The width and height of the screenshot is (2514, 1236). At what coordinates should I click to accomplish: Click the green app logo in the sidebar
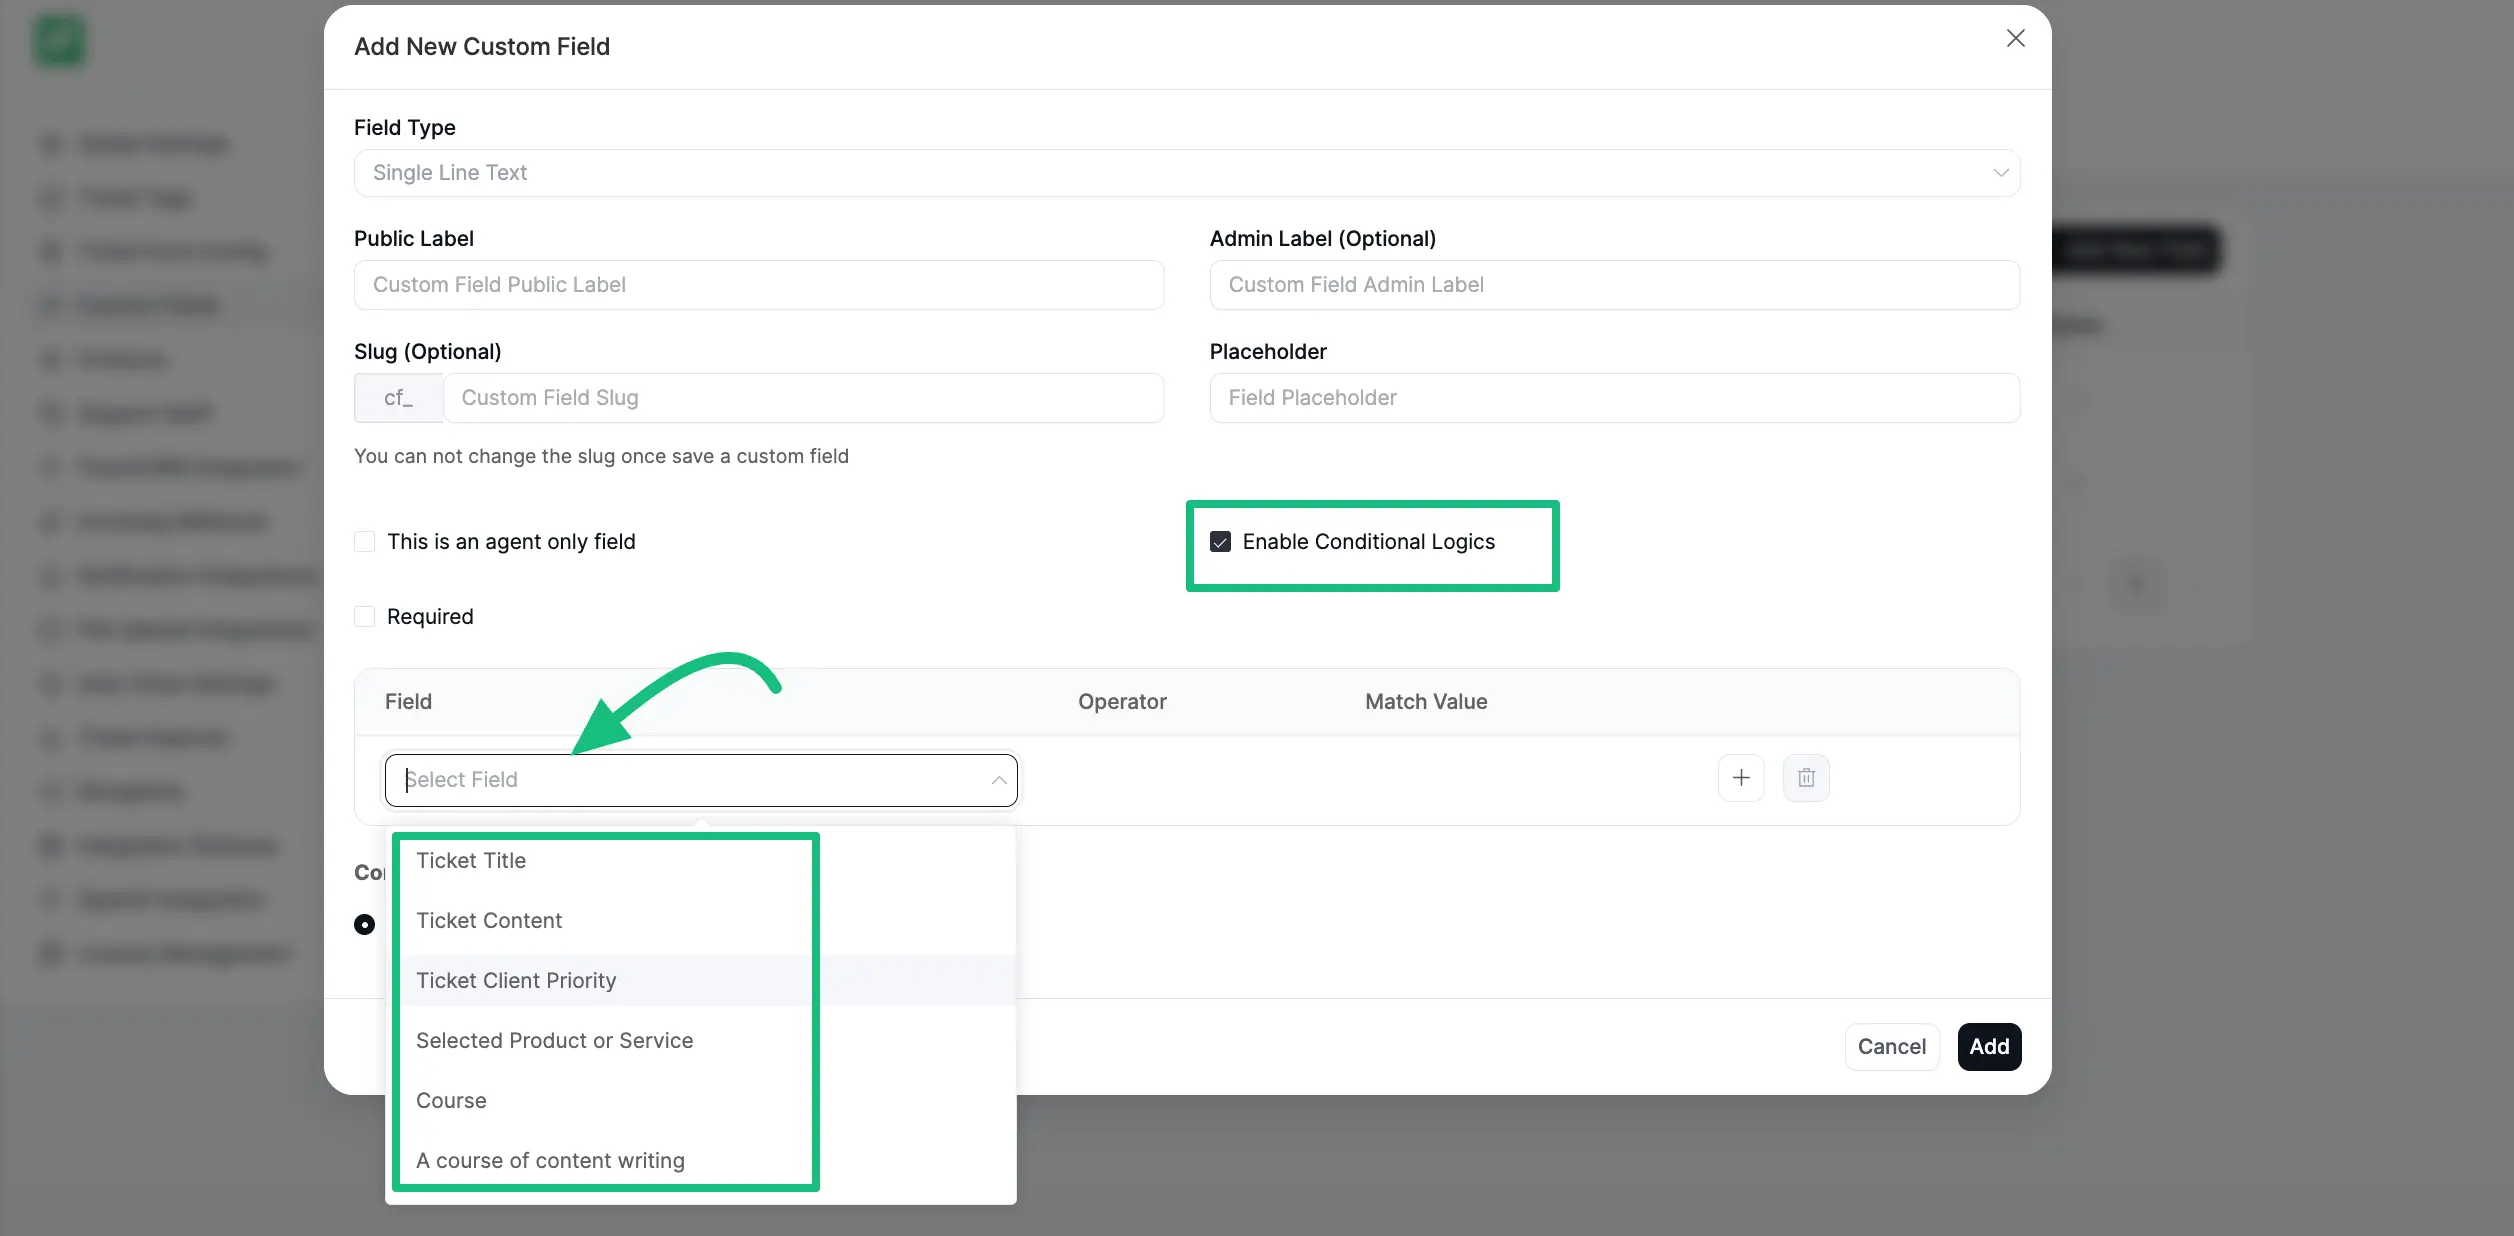pyautogui.click(x=59, y=40)
